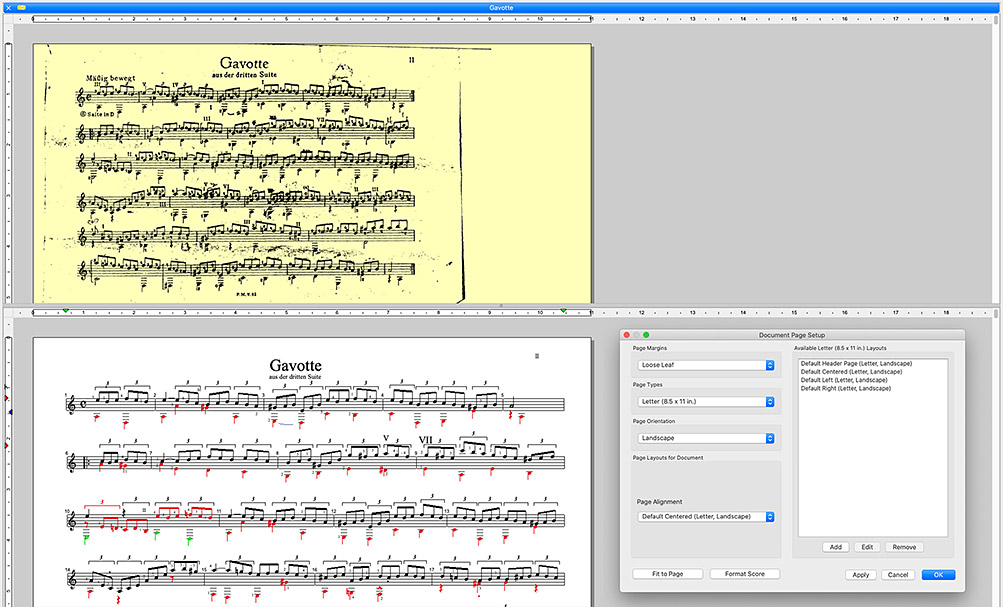Click the 'VII' position marking in lower score
Image resolution: width=1003 pixels, height=607 pixels.
tap(426, 439)
